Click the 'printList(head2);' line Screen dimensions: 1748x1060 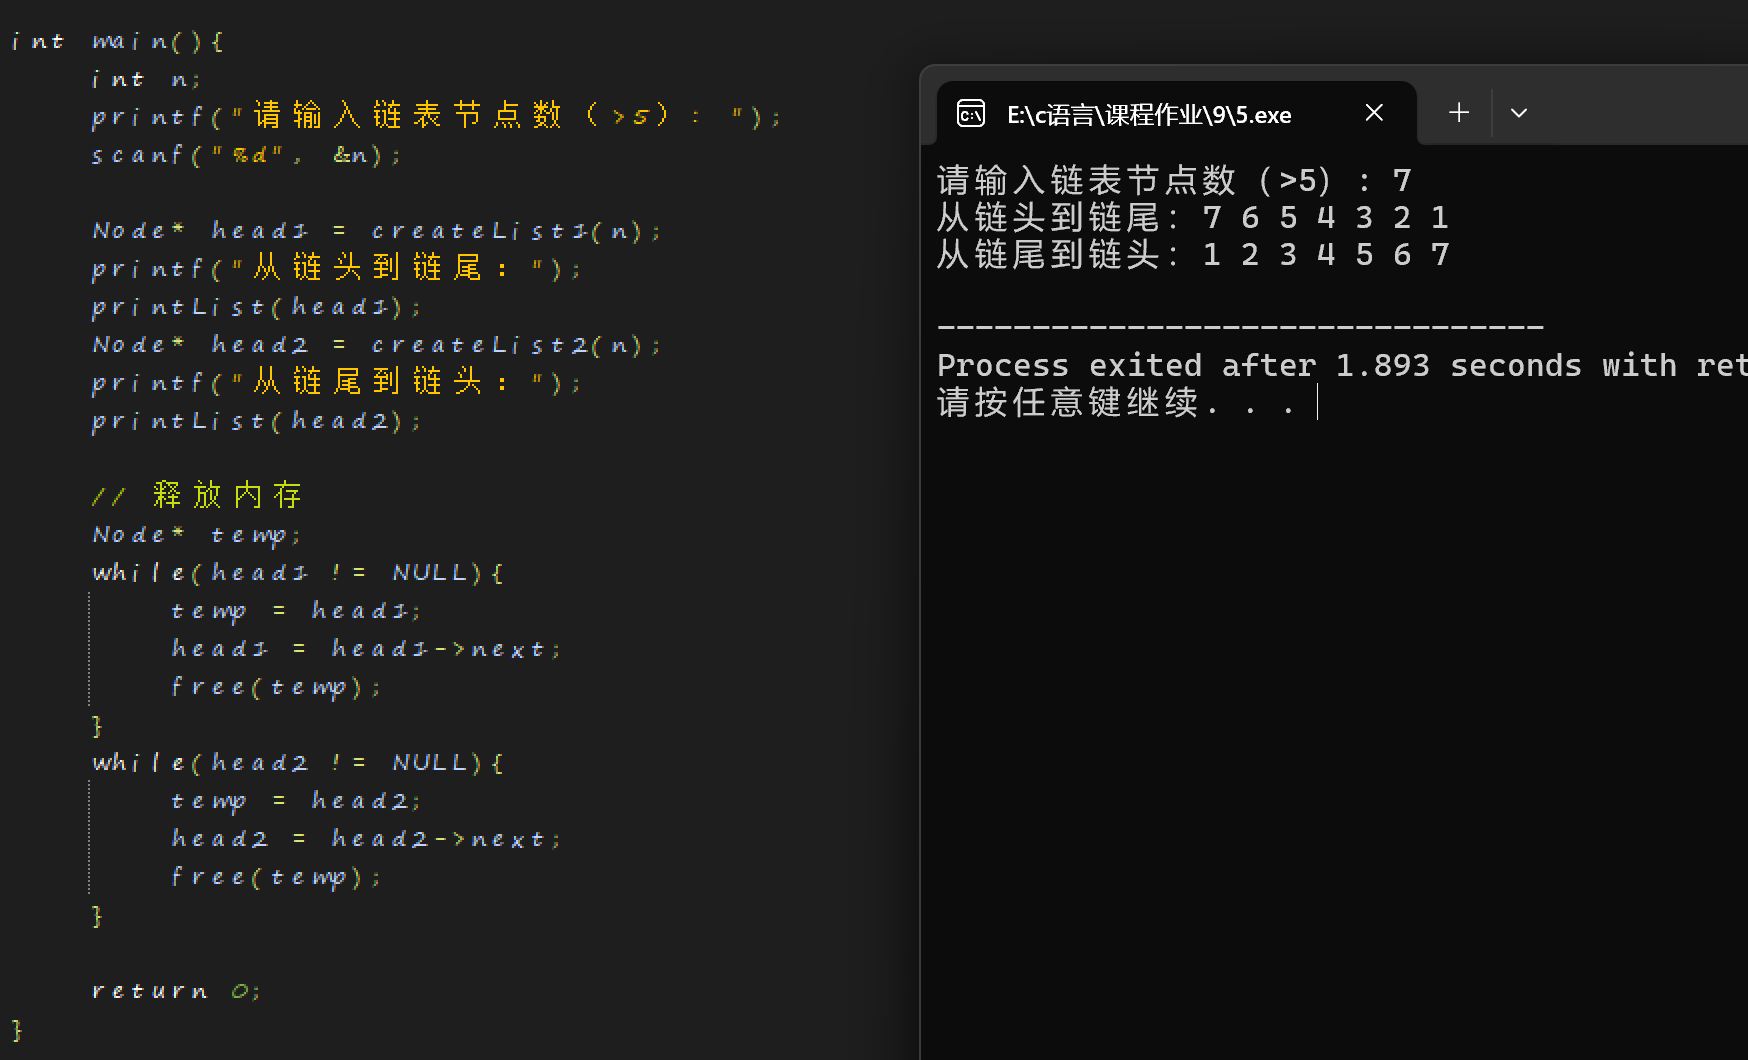pos(257,422)
